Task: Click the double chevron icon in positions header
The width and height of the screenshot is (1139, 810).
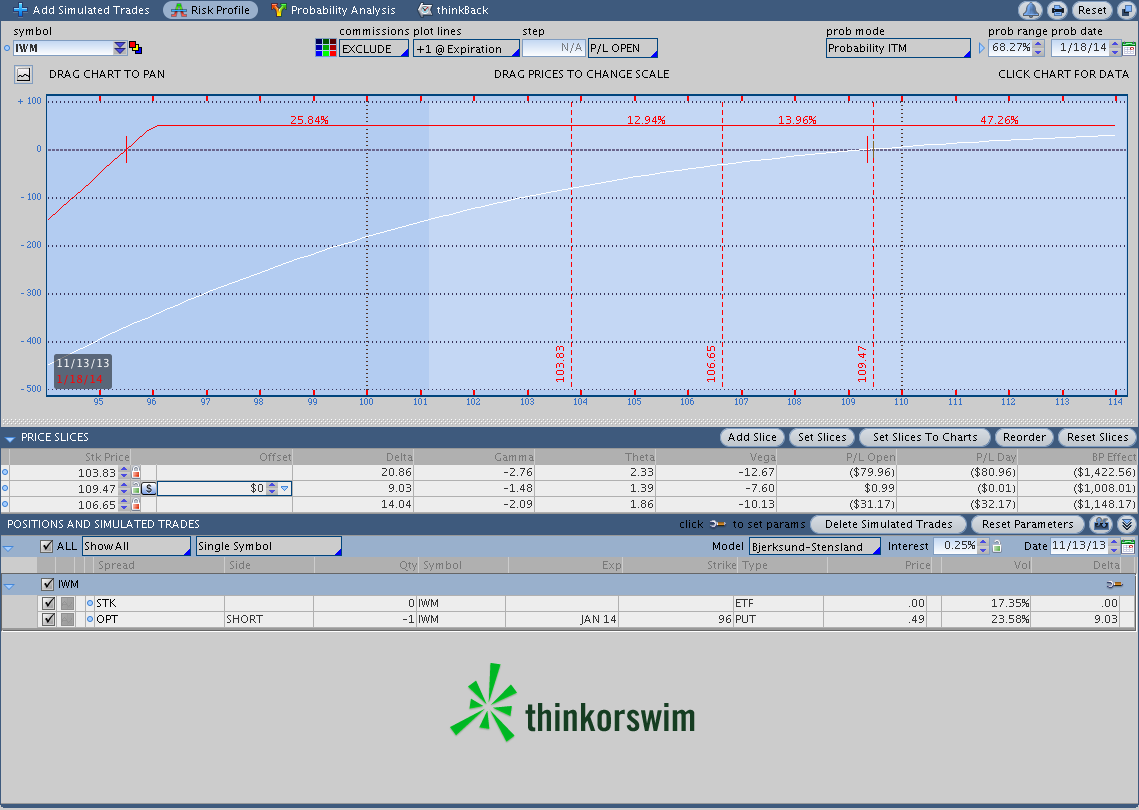Action: click(x=1126, y=524)
